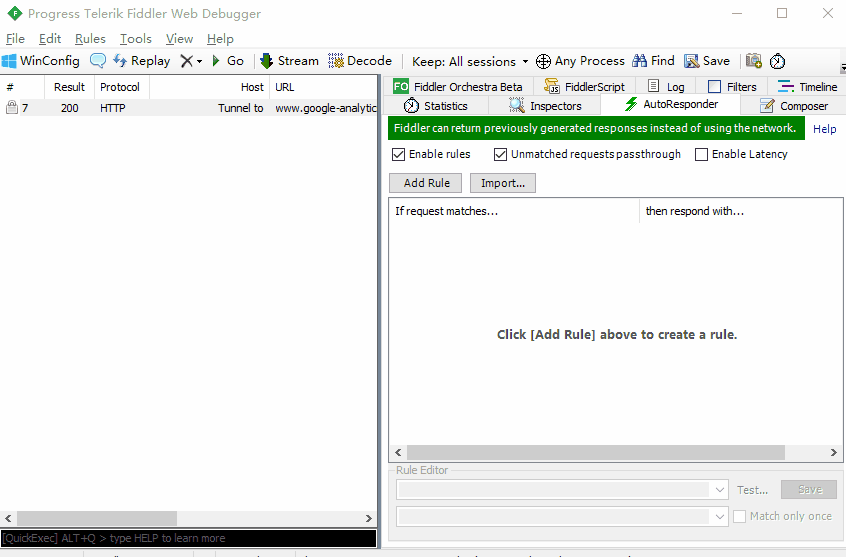Image resolution: width=846 pixels, height=557 pixels.
Task: Click the Test... link in Rule Editor
Action: pyautogui.click(x=752, y=490)
